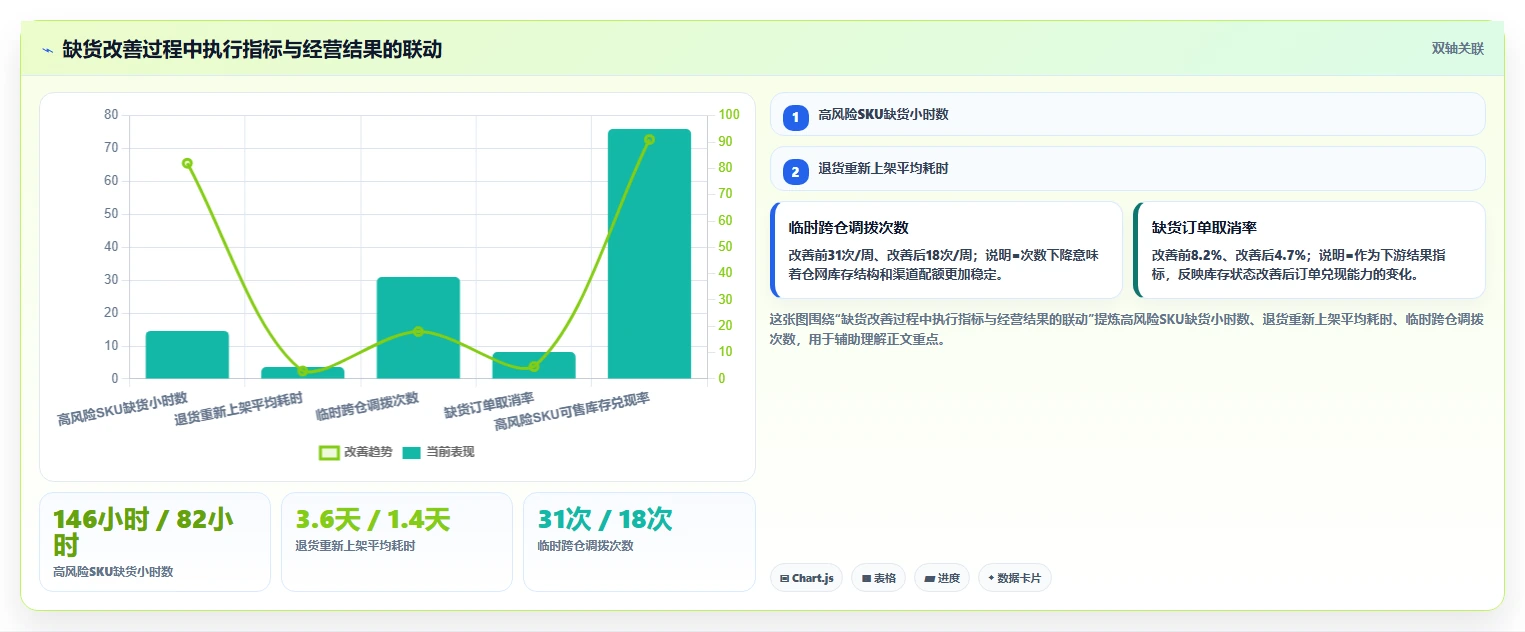
Task: Click the 进度 chip icon
Action: (930, 578)
